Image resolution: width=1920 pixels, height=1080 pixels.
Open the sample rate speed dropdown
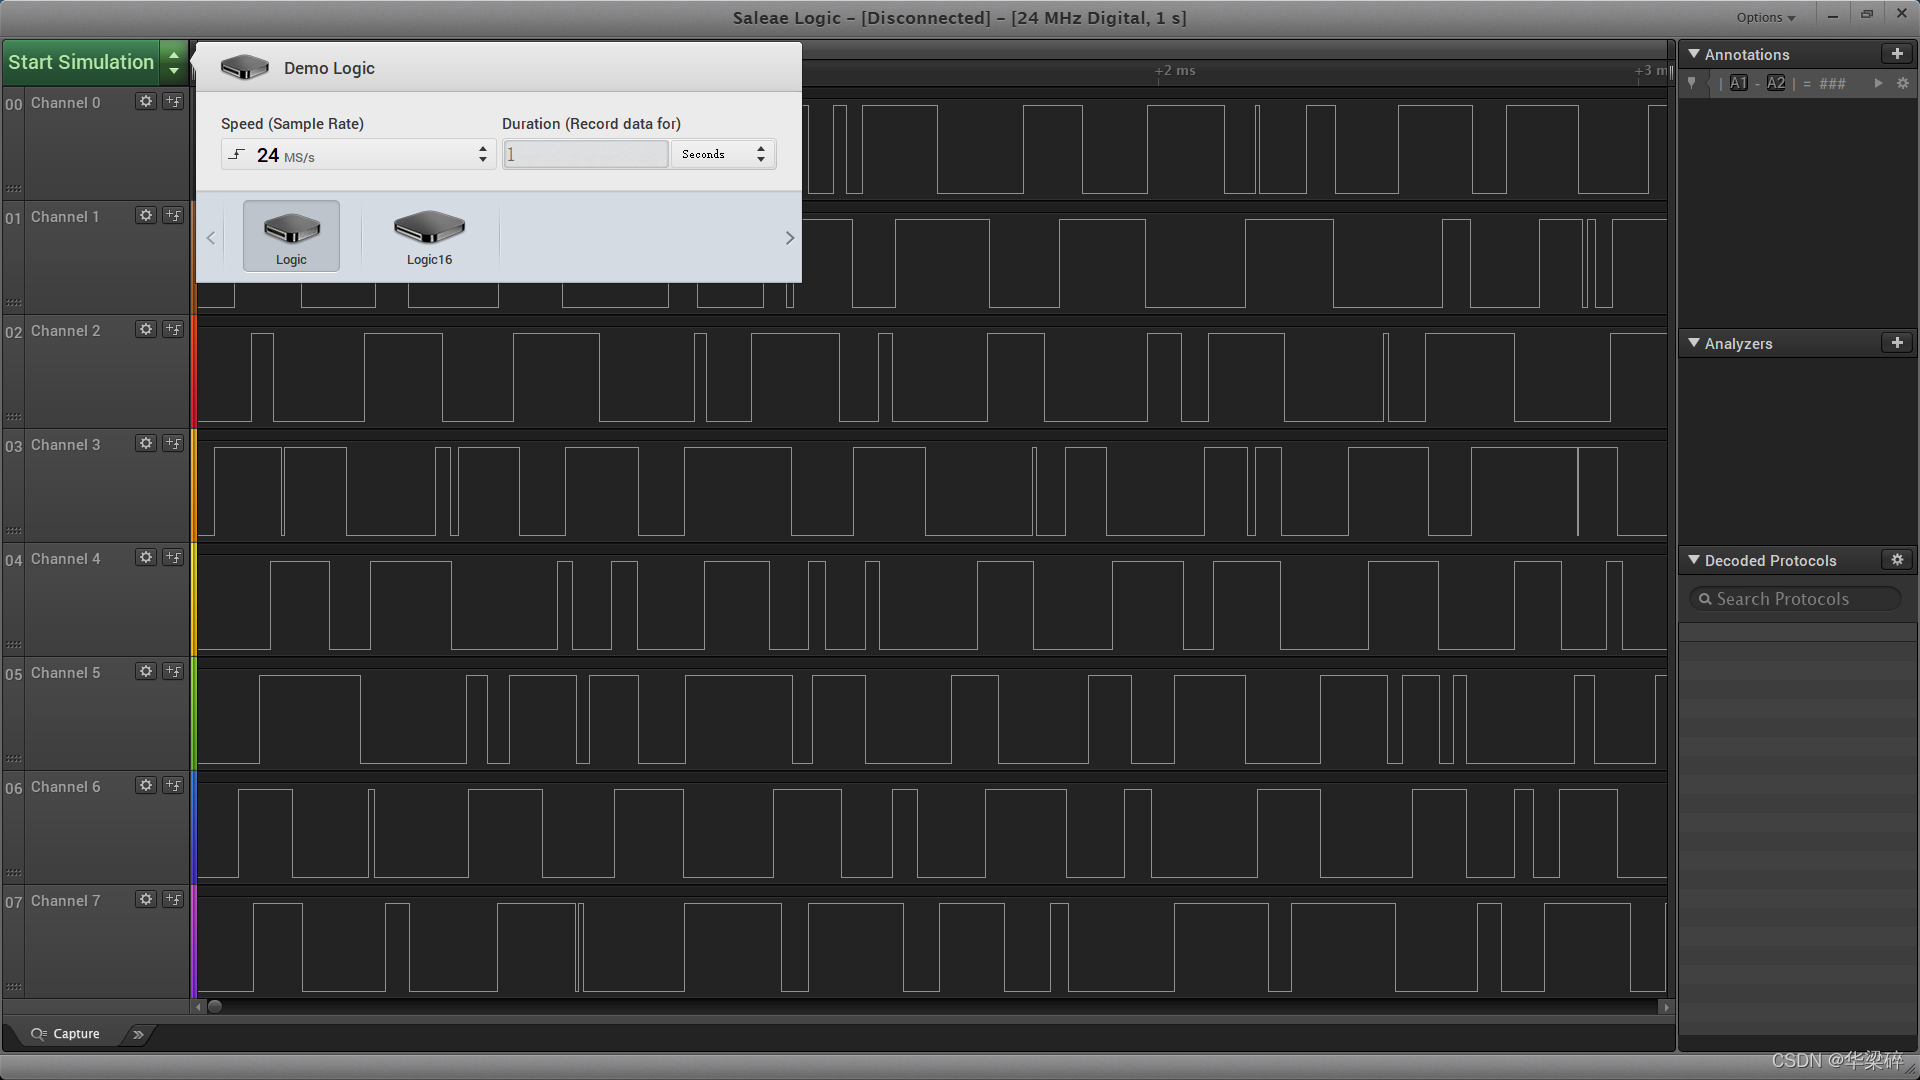(x=358, y=155)
